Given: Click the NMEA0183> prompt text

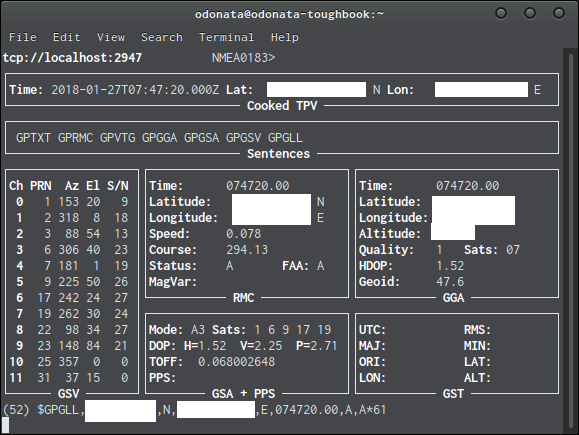Looking at the screenshot, I should 243,58.
